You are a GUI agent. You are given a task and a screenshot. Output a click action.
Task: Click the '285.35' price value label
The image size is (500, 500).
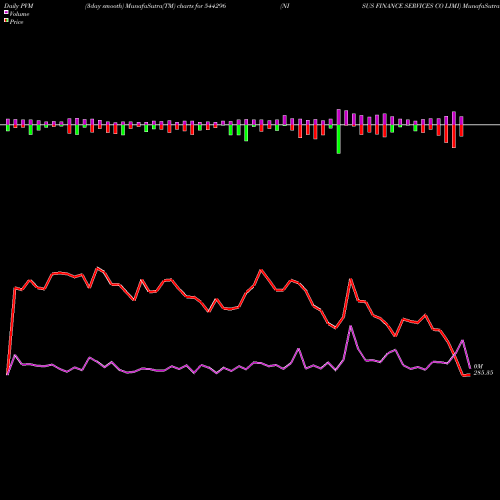point(483,373)
